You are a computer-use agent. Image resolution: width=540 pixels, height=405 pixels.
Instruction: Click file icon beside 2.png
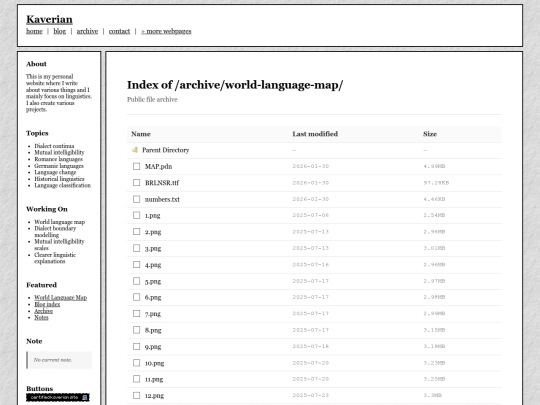(136, 232)
